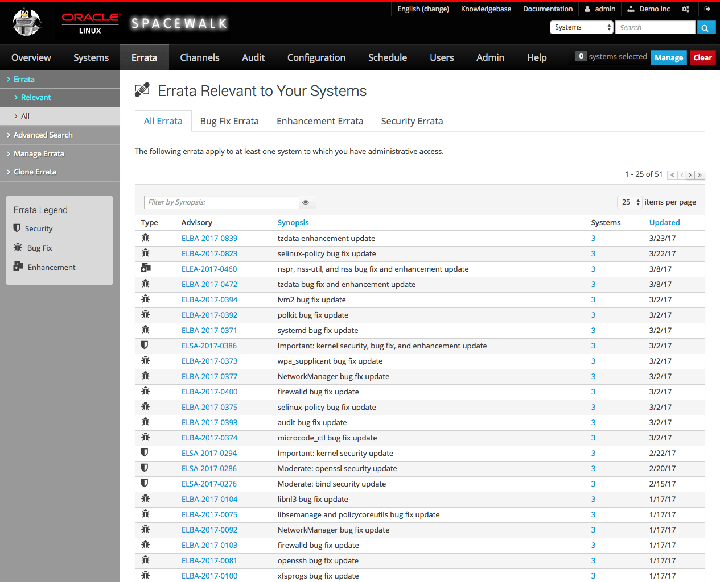Click the errata icon beside the page title
Image resolution: width=720 pixels, height=582 pixels.
point(142,90)
